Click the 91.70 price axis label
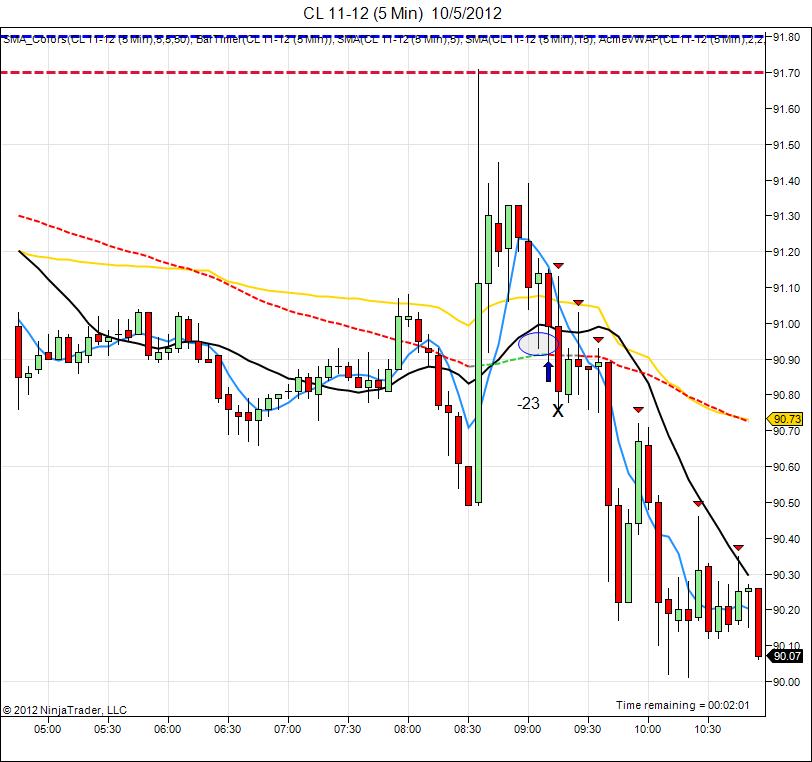Viewport: 812px width, 762px height. [786, 73]
